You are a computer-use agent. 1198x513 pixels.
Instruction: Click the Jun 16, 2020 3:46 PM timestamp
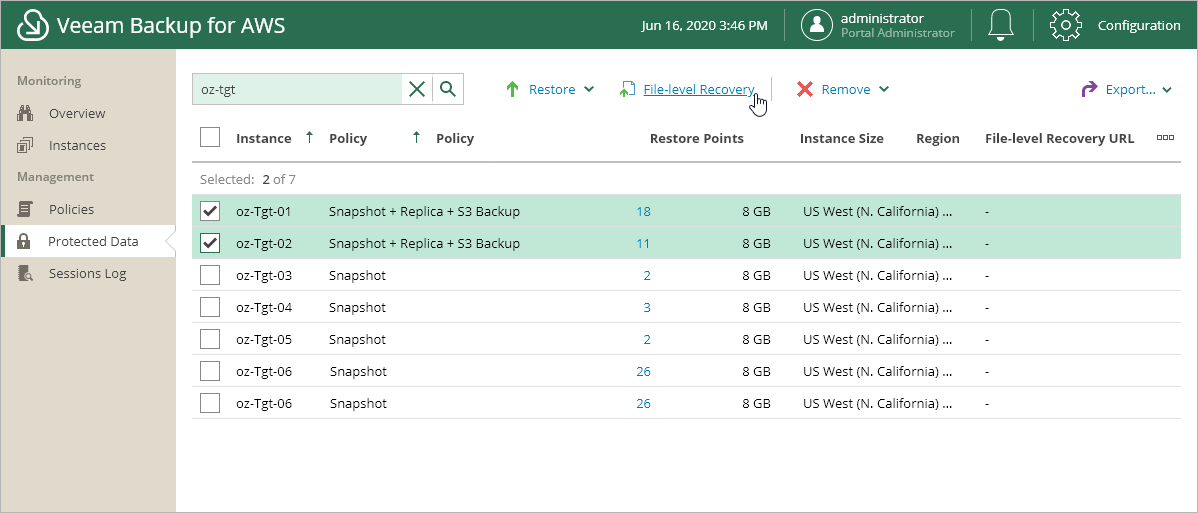pyautogui.click(x=704, y=25)
